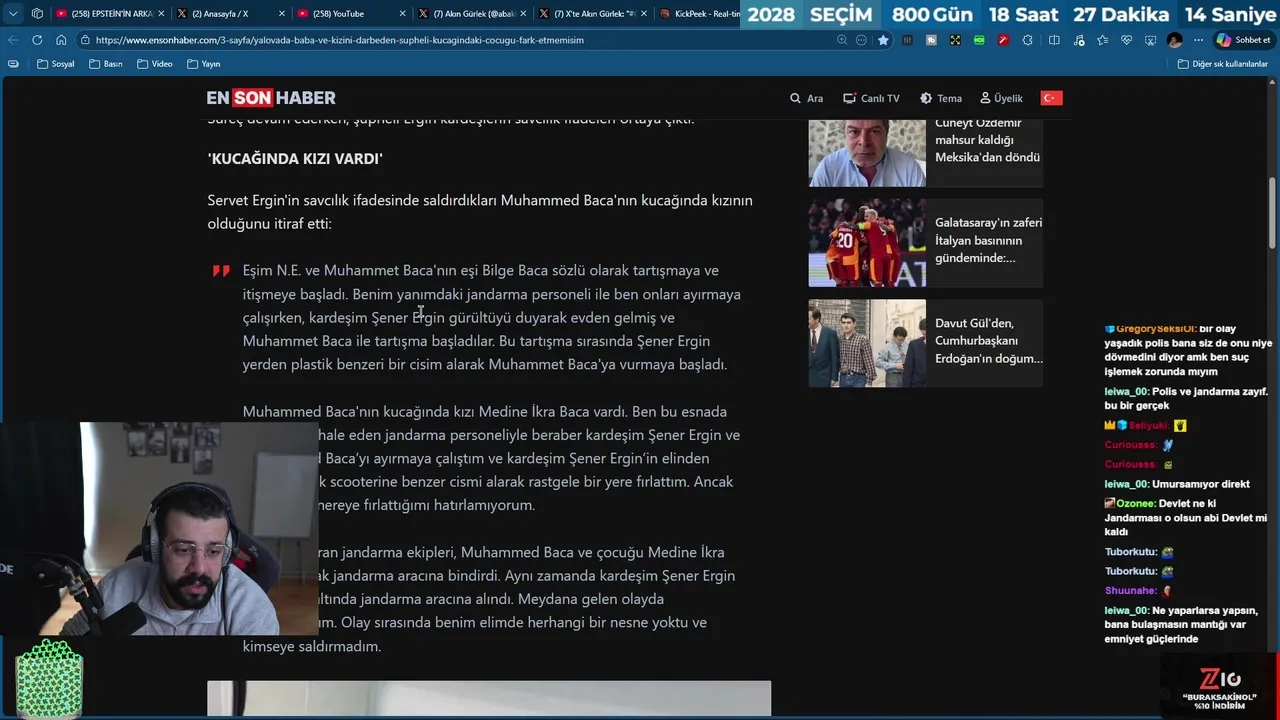
Task: Open the green HDX extension icon
Action: pos(979,40)
